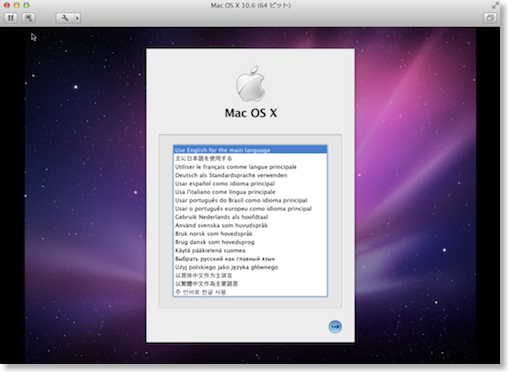Select the Traditional Chinese language option
Screen dimensions: 508x372
[x=250, y=283]
